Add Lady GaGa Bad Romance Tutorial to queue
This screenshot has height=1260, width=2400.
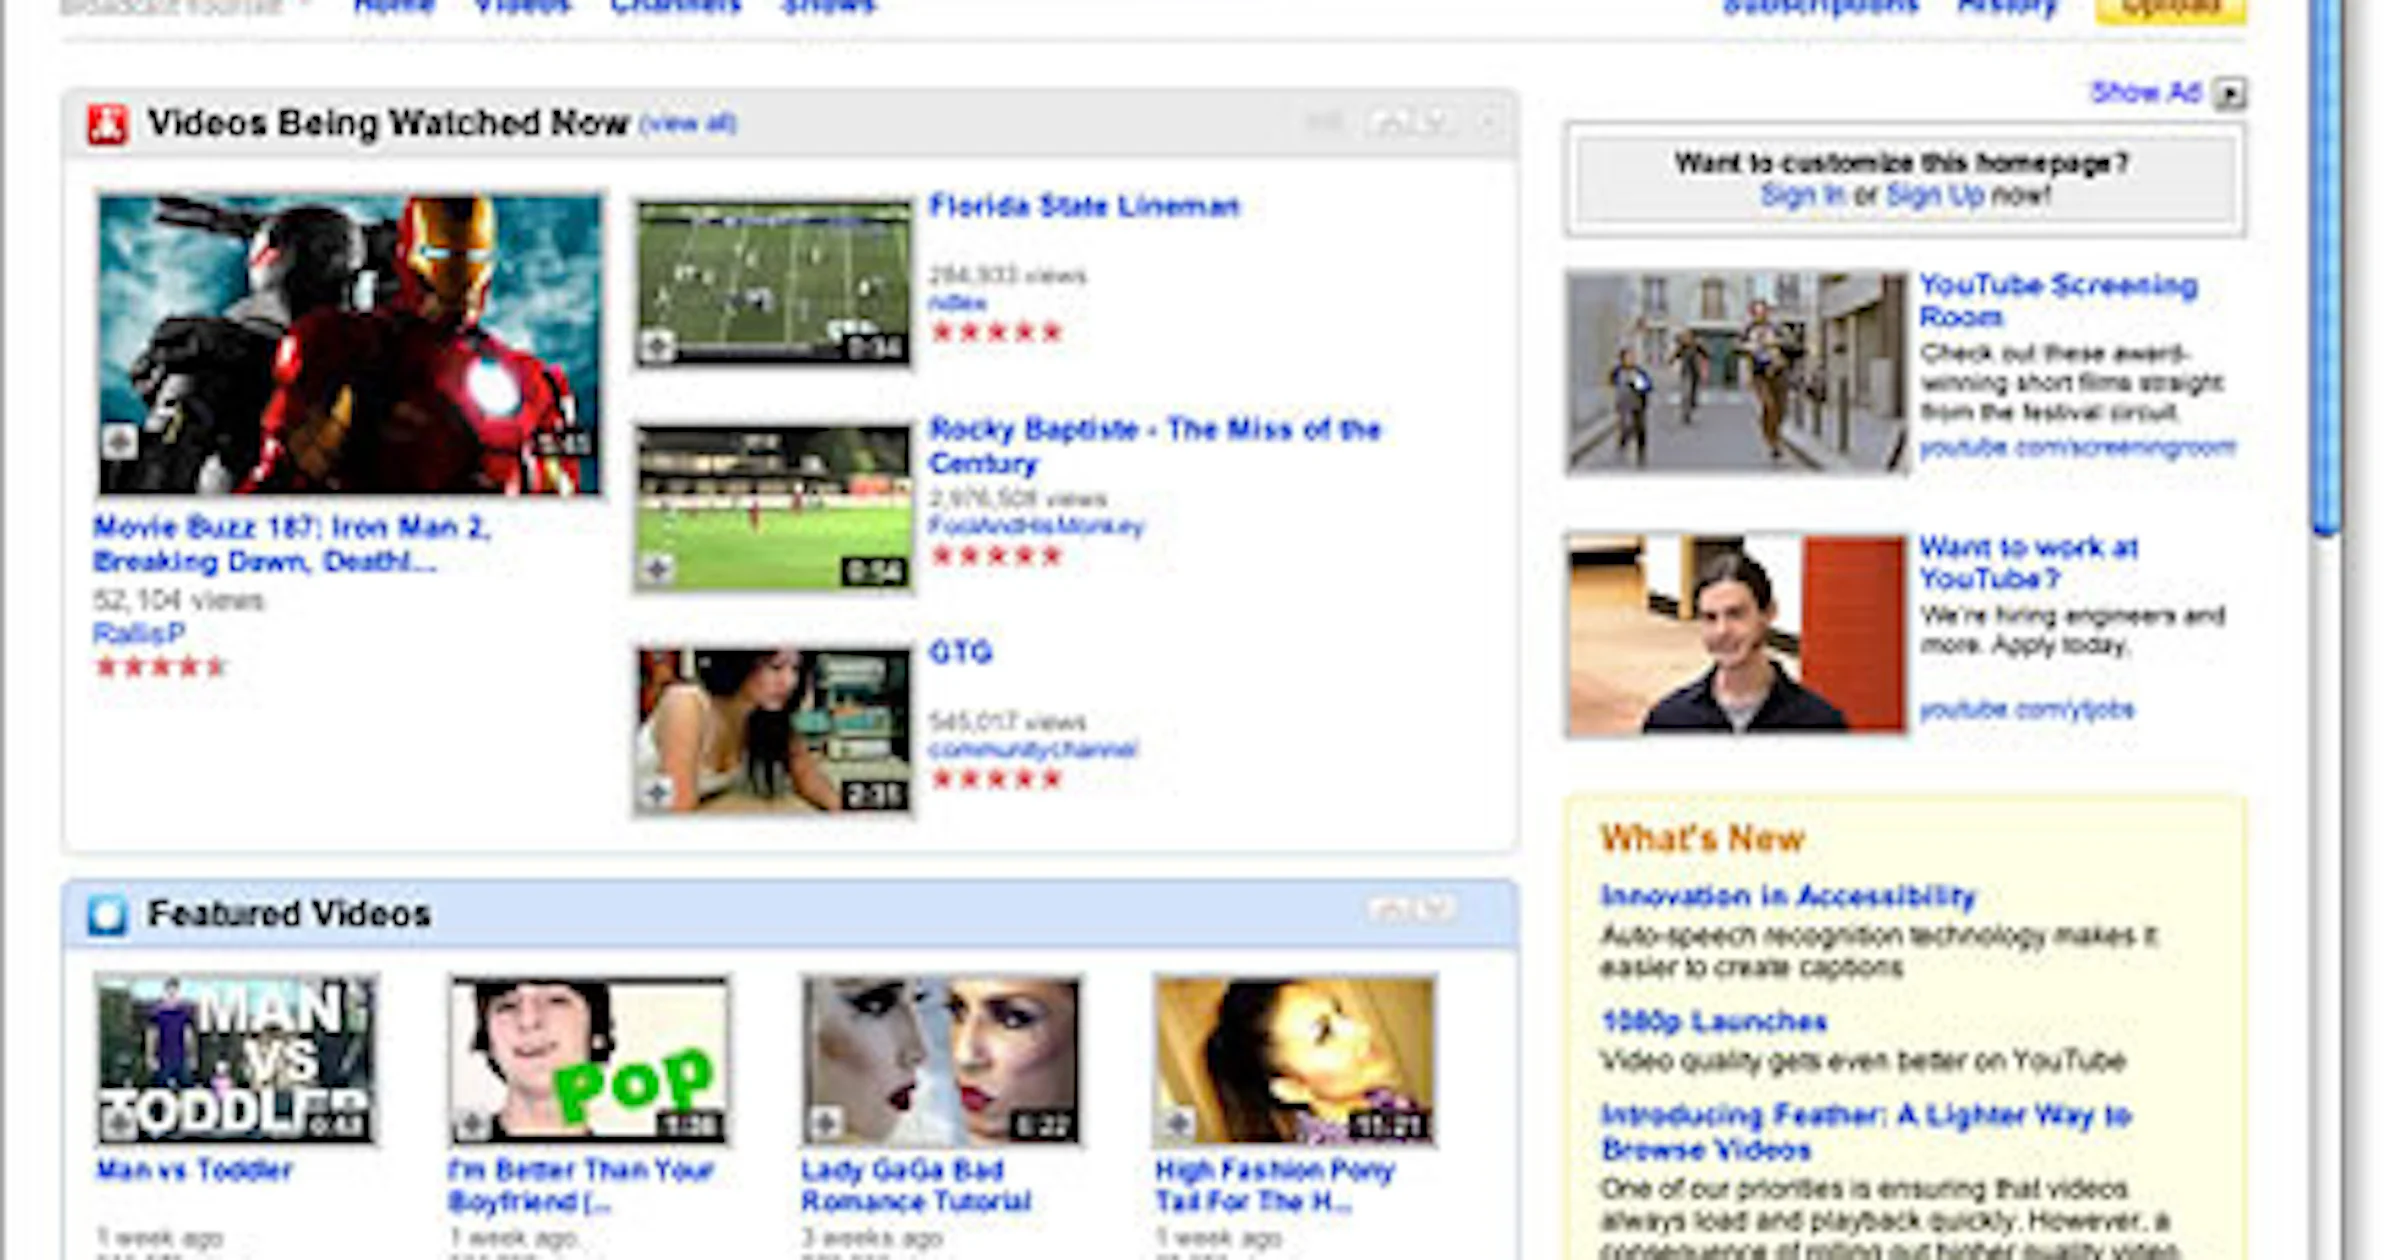(x=825, y=1124)
